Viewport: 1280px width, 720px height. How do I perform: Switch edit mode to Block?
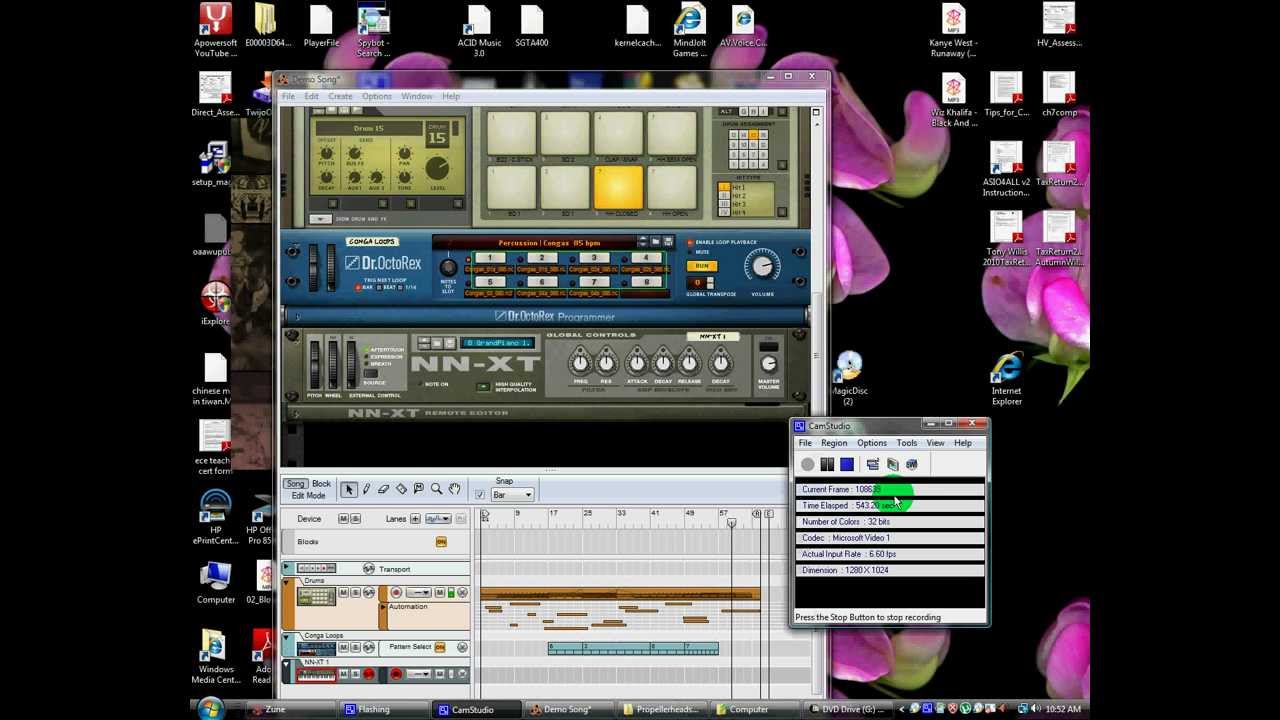[321, 484]
